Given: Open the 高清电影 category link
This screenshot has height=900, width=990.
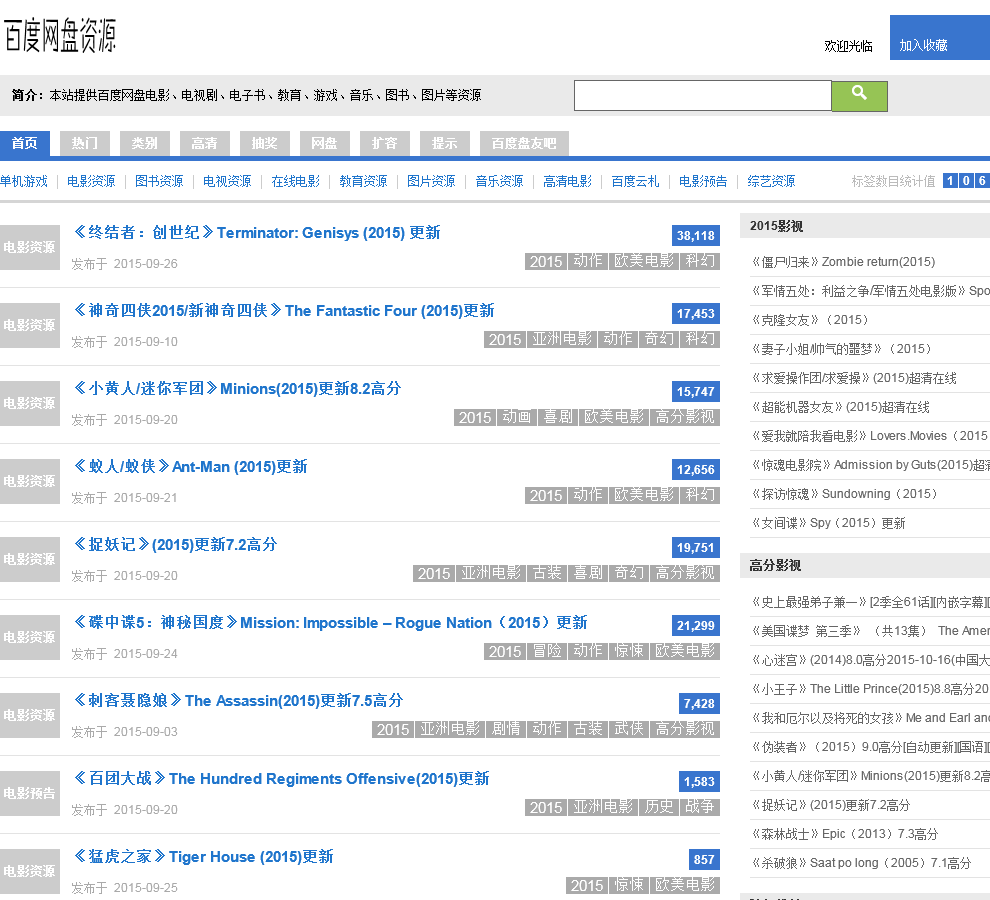Looking at the screenshot, I should click(x=568, y=181).
